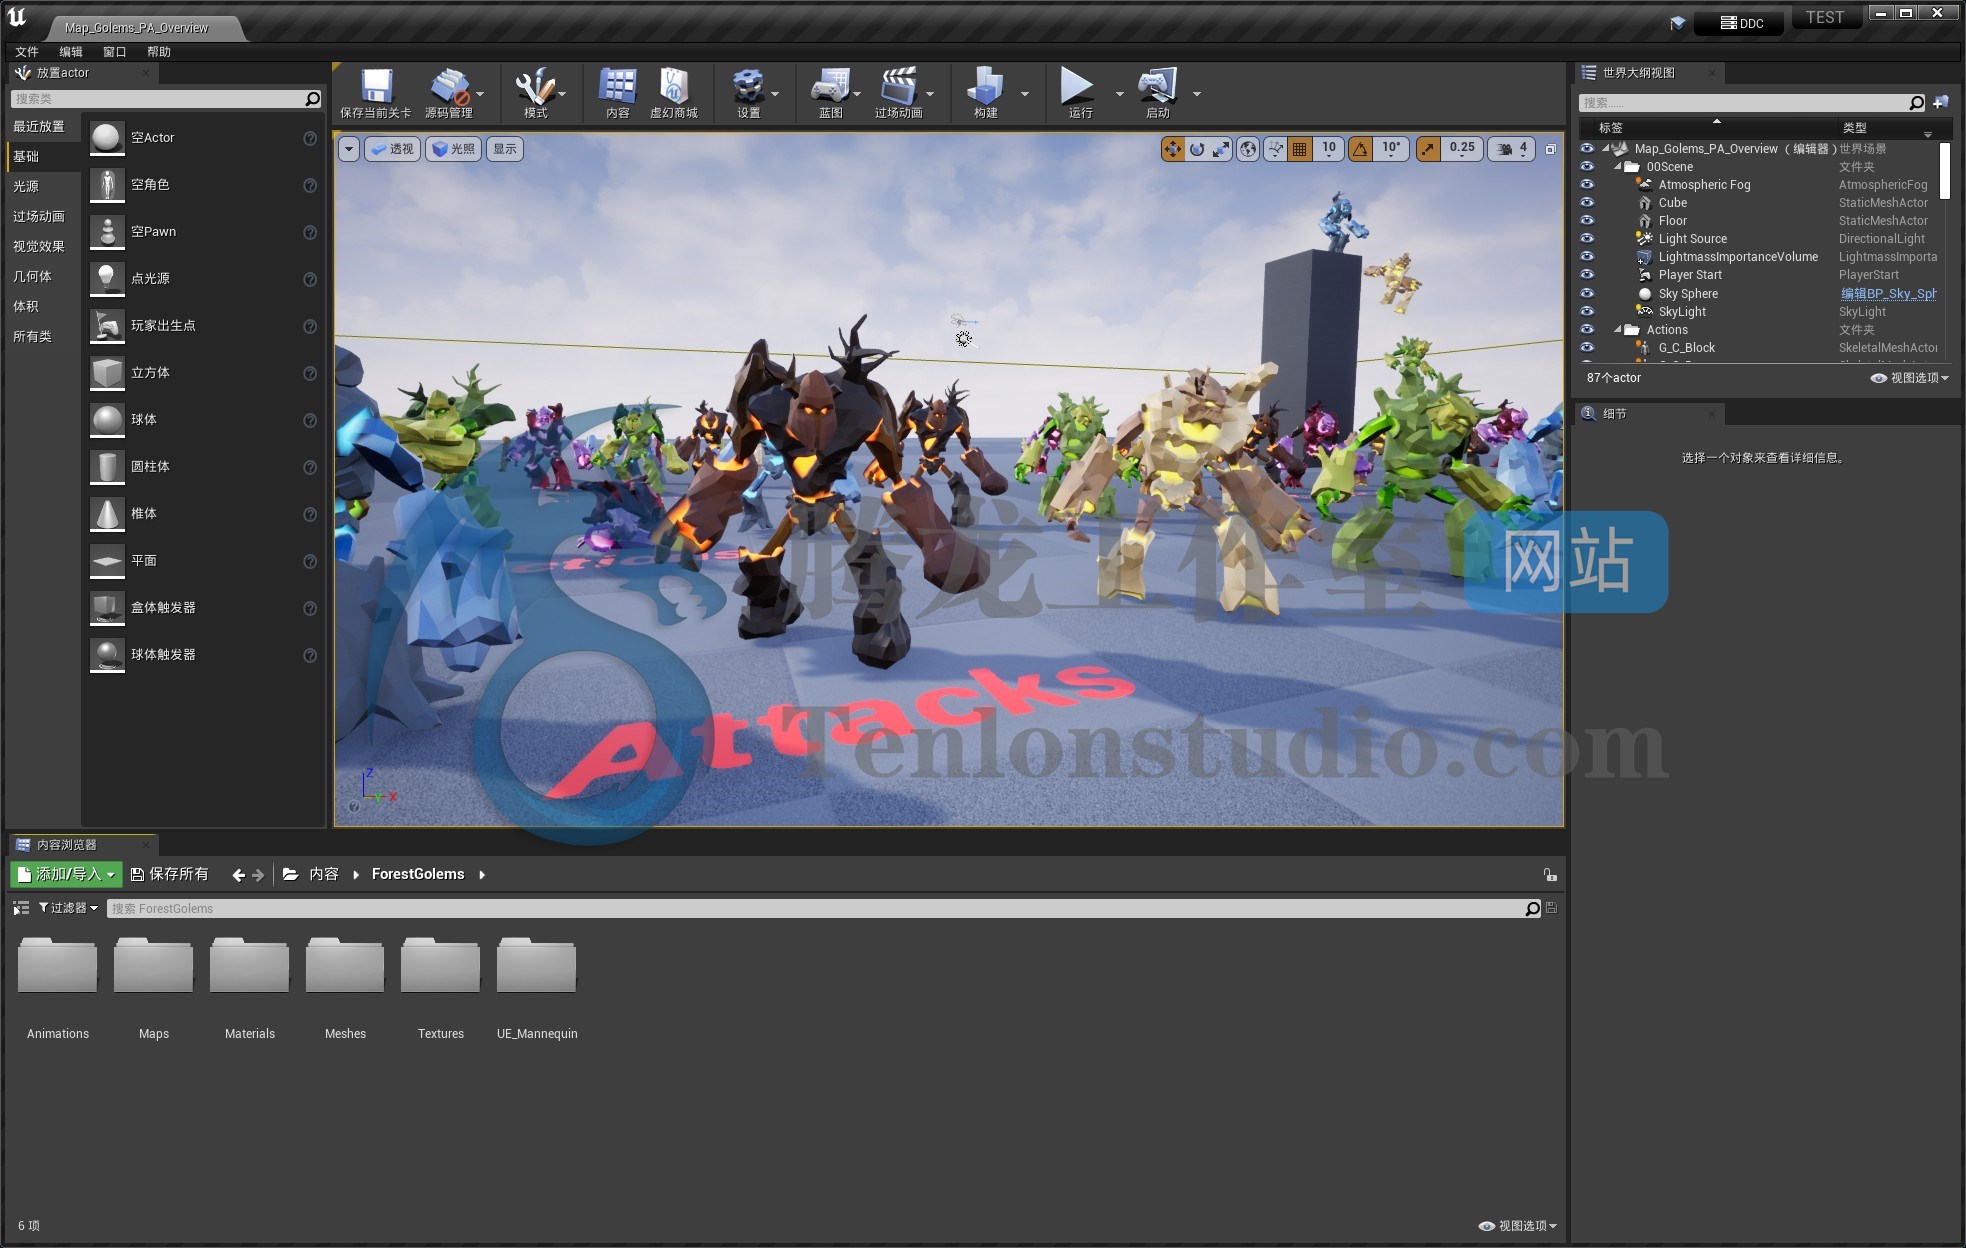Select 球体 sphere icon
Screen dimensions: 1966x1248
tap(107, 420)
